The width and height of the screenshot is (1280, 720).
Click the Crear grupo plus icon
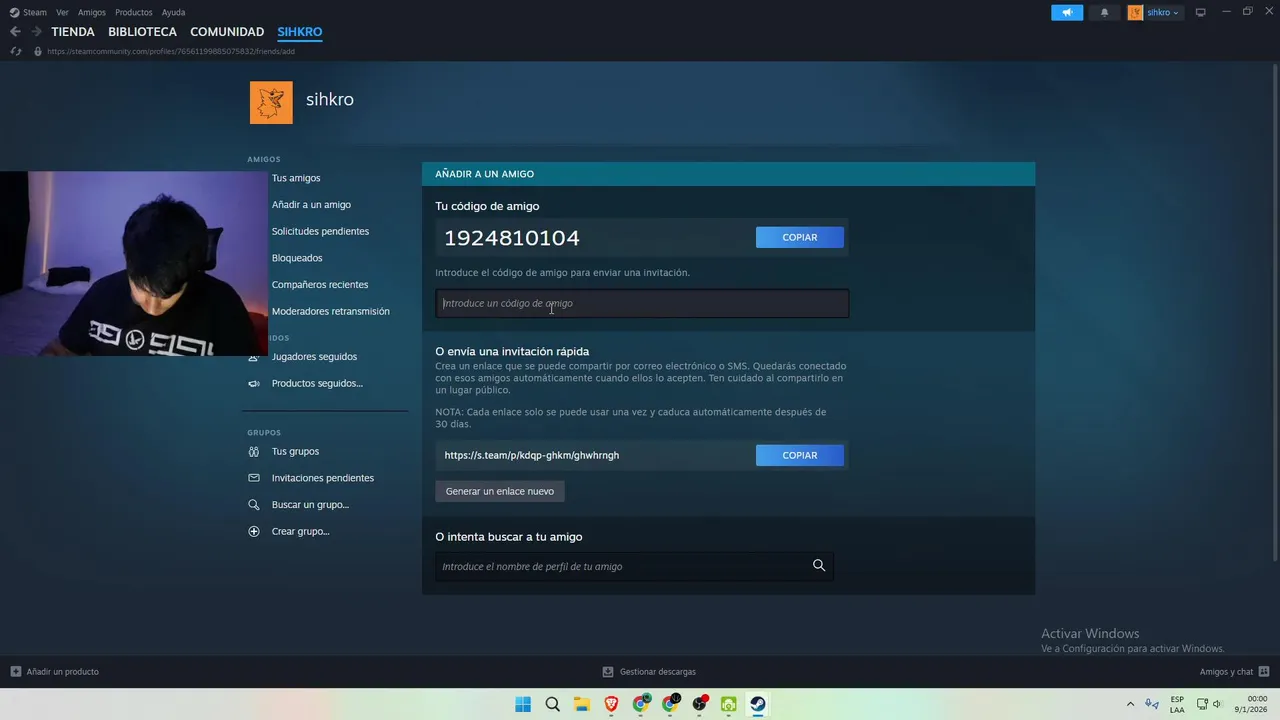[254, 531]
